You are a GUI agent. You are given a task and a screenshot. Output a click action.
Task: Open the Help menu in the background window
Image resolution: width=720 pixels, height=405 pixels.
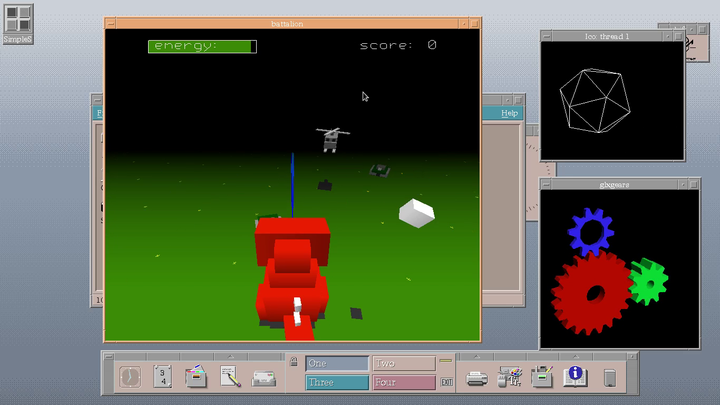(x=509, y=114)
